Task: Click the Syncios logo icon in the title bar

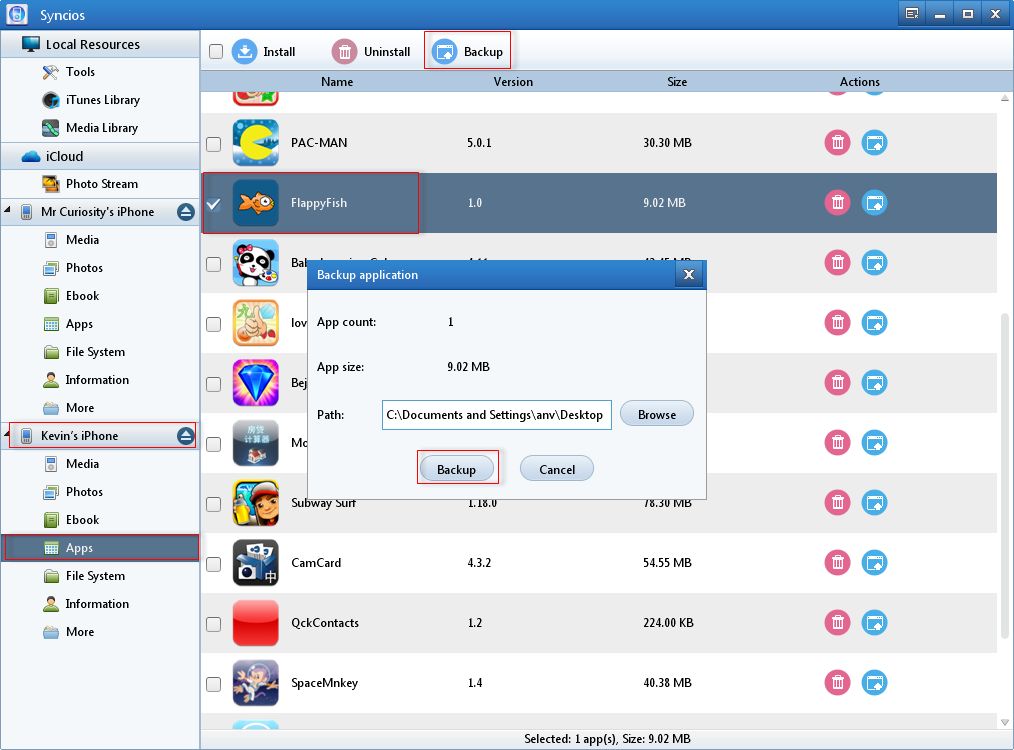Action: (17, 14)
